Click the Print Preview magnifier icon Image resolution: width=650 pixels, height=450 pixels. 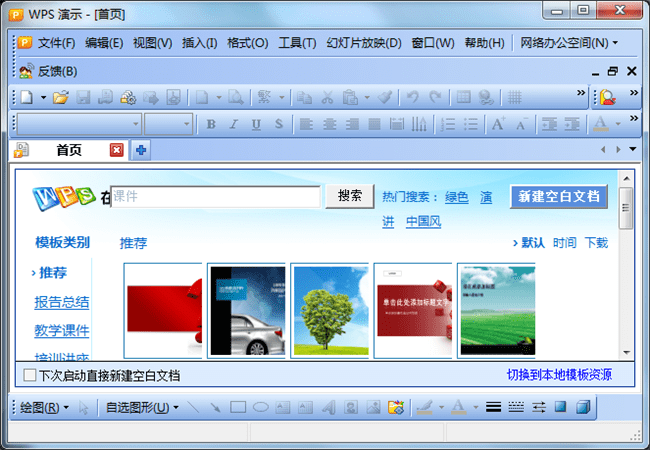point(236,97)
